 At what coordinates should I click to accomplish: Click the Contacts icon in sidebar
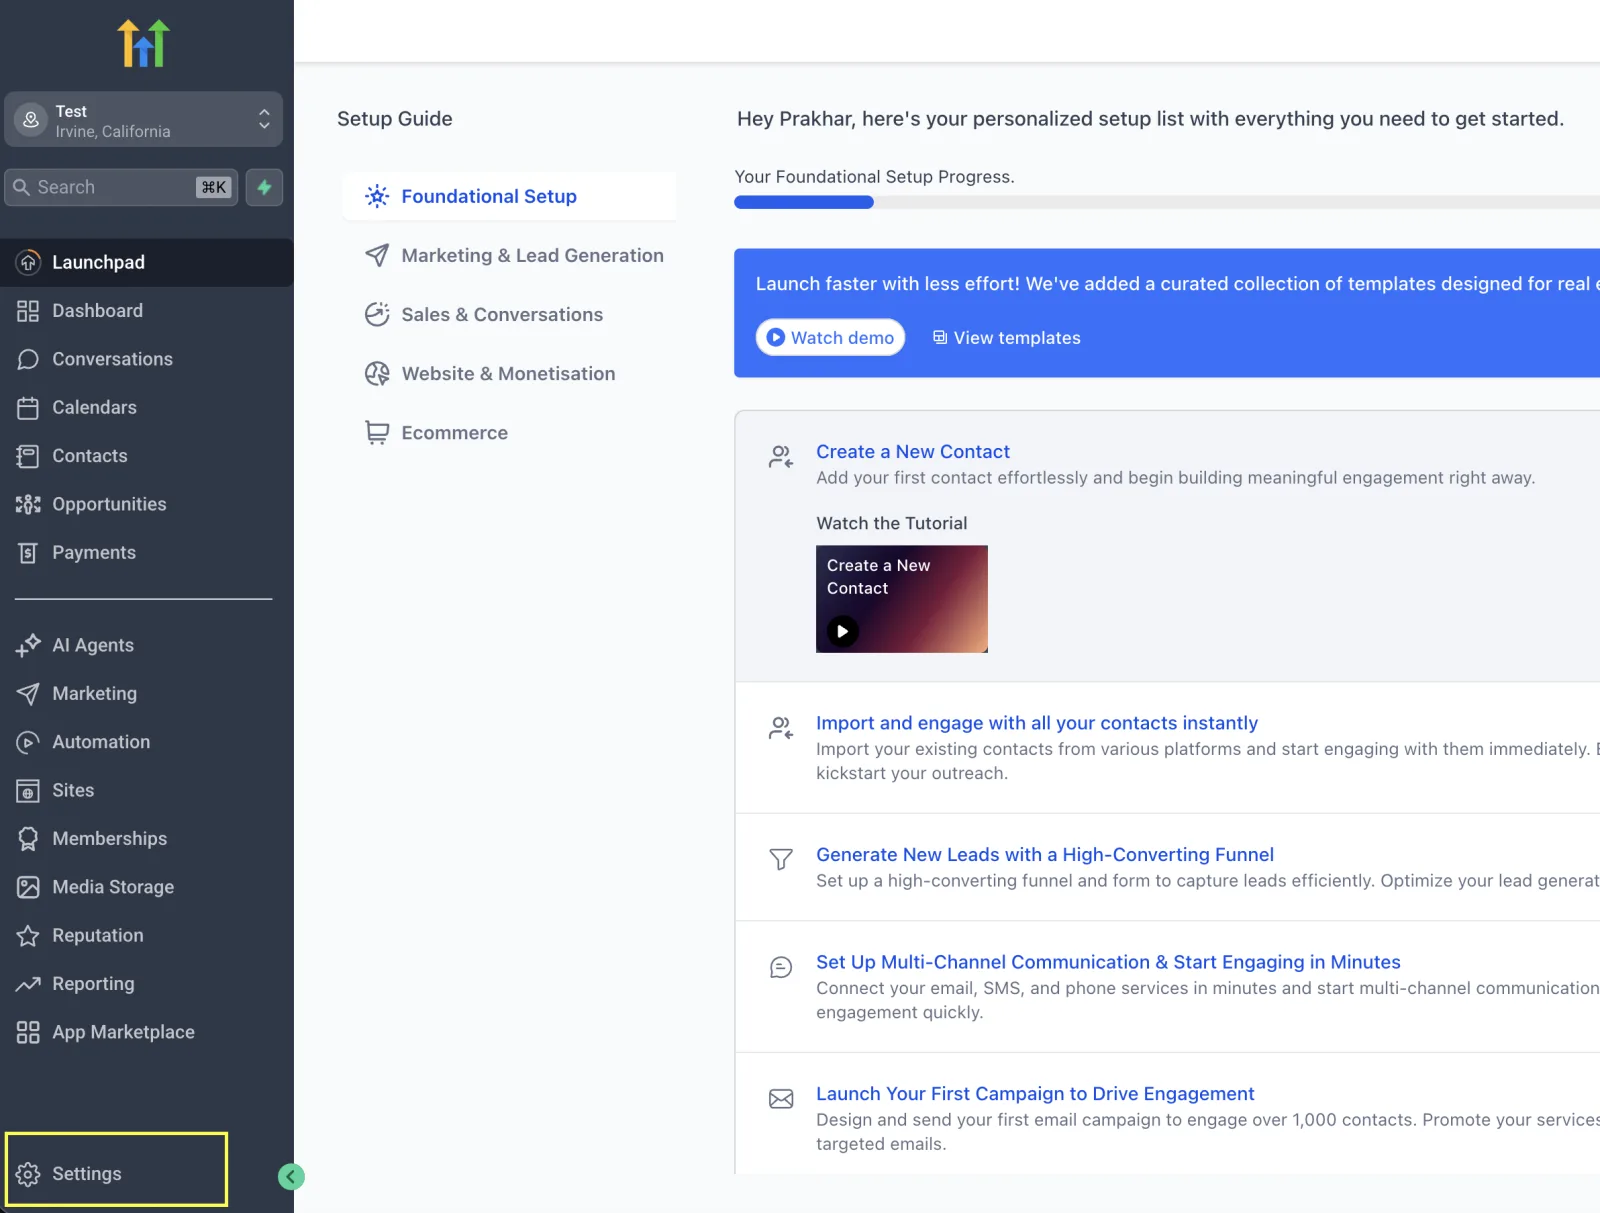tap(28, 456)
